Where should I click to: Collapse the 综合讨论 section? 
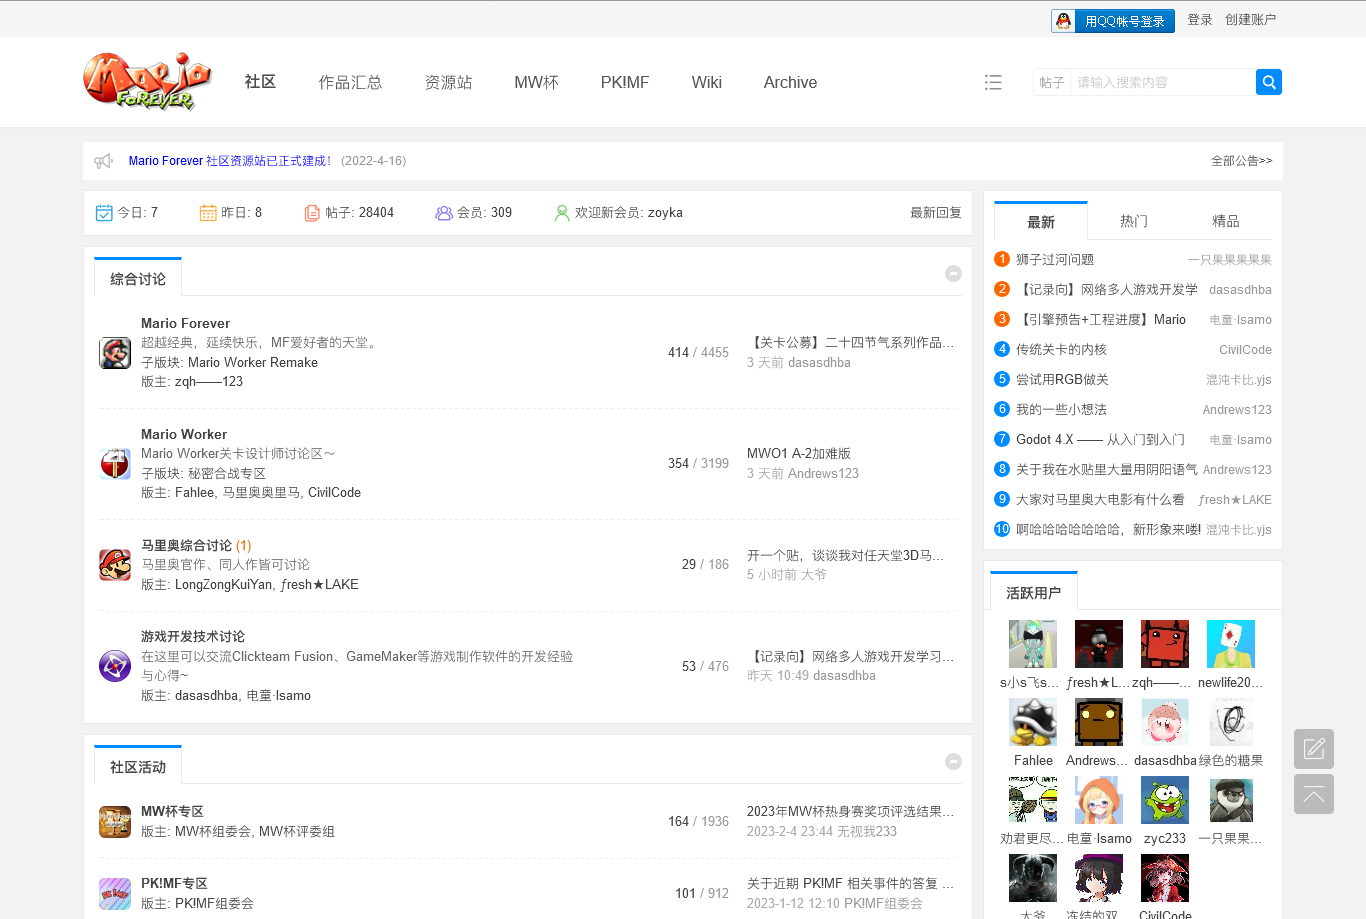(953, 274)
